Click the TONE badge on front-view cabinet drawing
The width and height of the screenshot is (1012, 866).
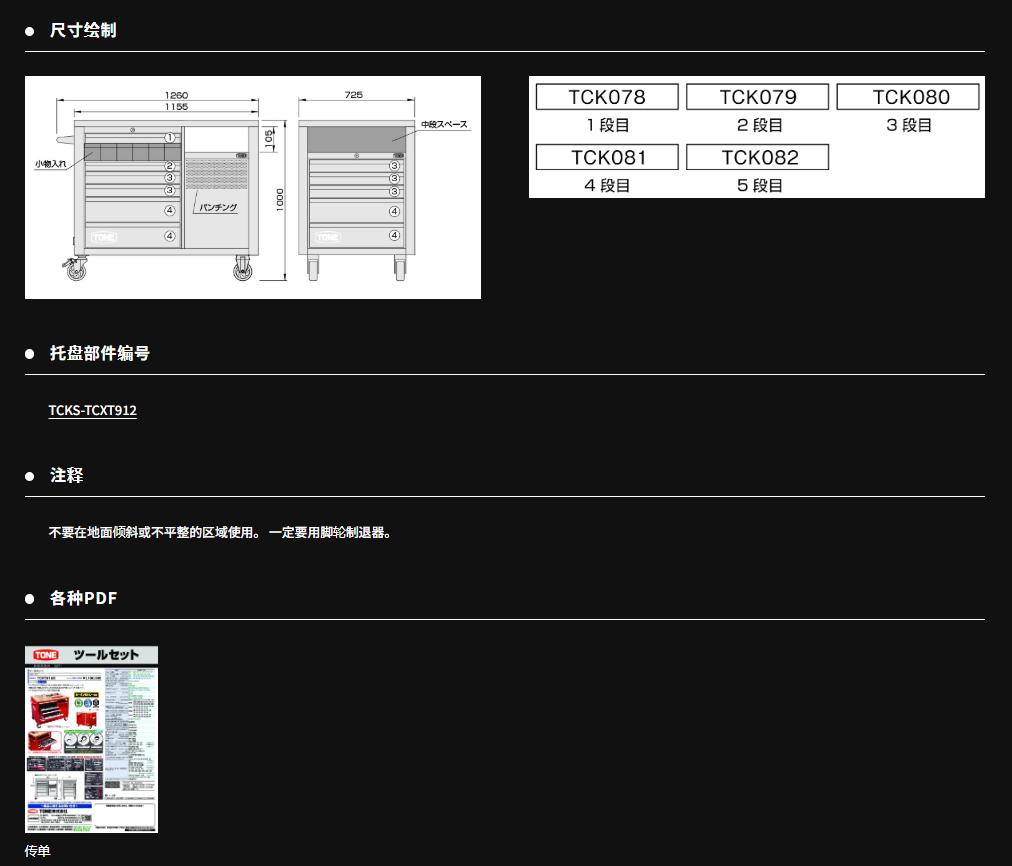103,237
